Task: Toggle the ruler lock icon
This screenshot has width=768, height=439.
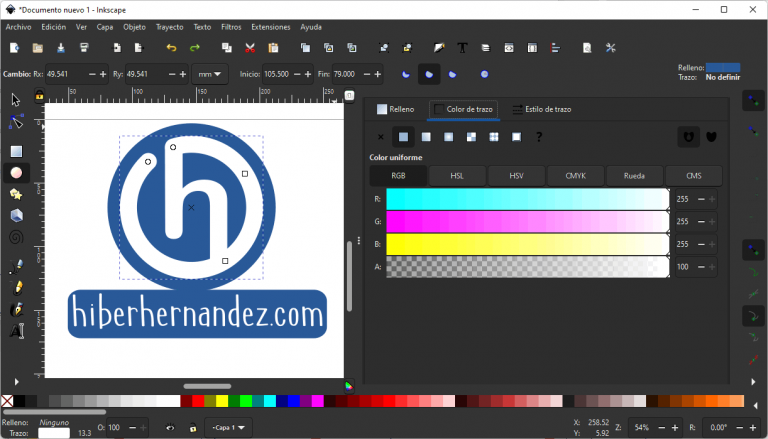Action: pos(40,96)
